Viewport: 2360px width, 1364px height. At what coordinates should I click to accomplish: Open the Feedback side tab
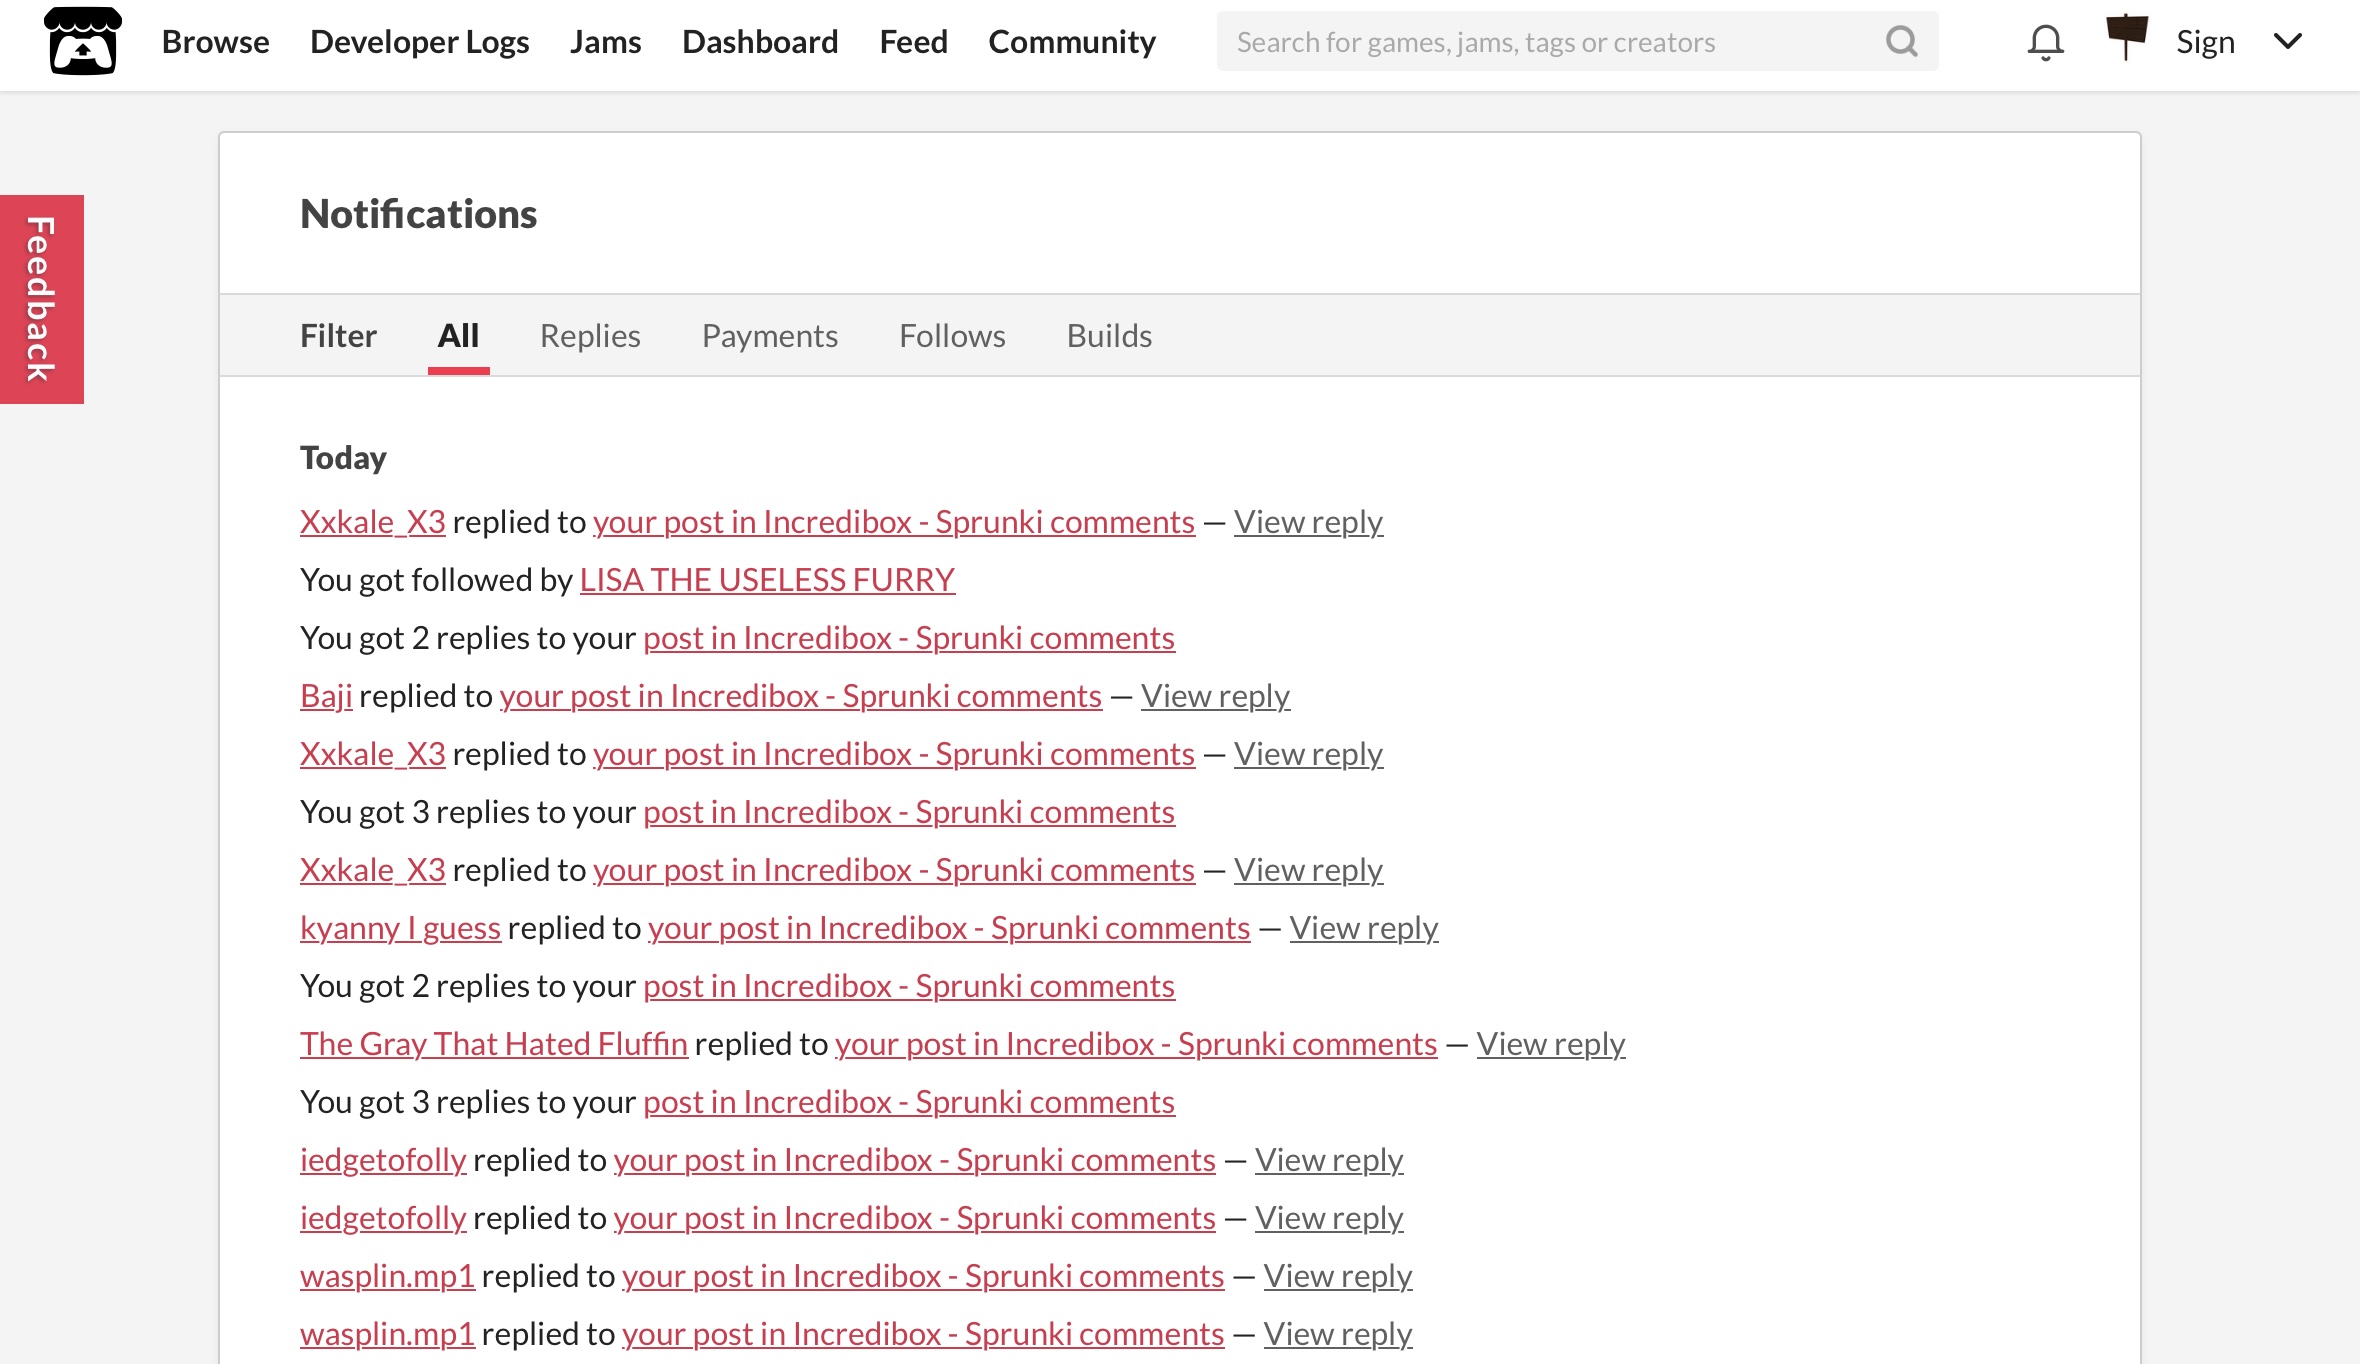pos(42,299)
